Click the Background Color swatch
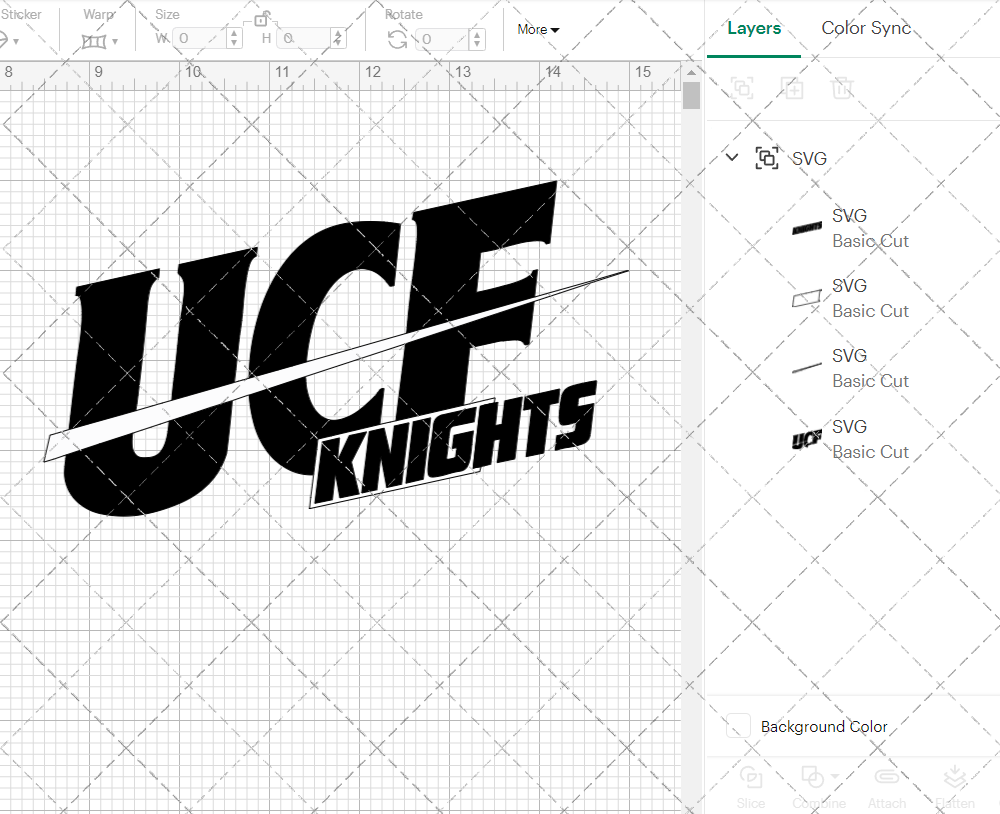 [x=738, y=727]
